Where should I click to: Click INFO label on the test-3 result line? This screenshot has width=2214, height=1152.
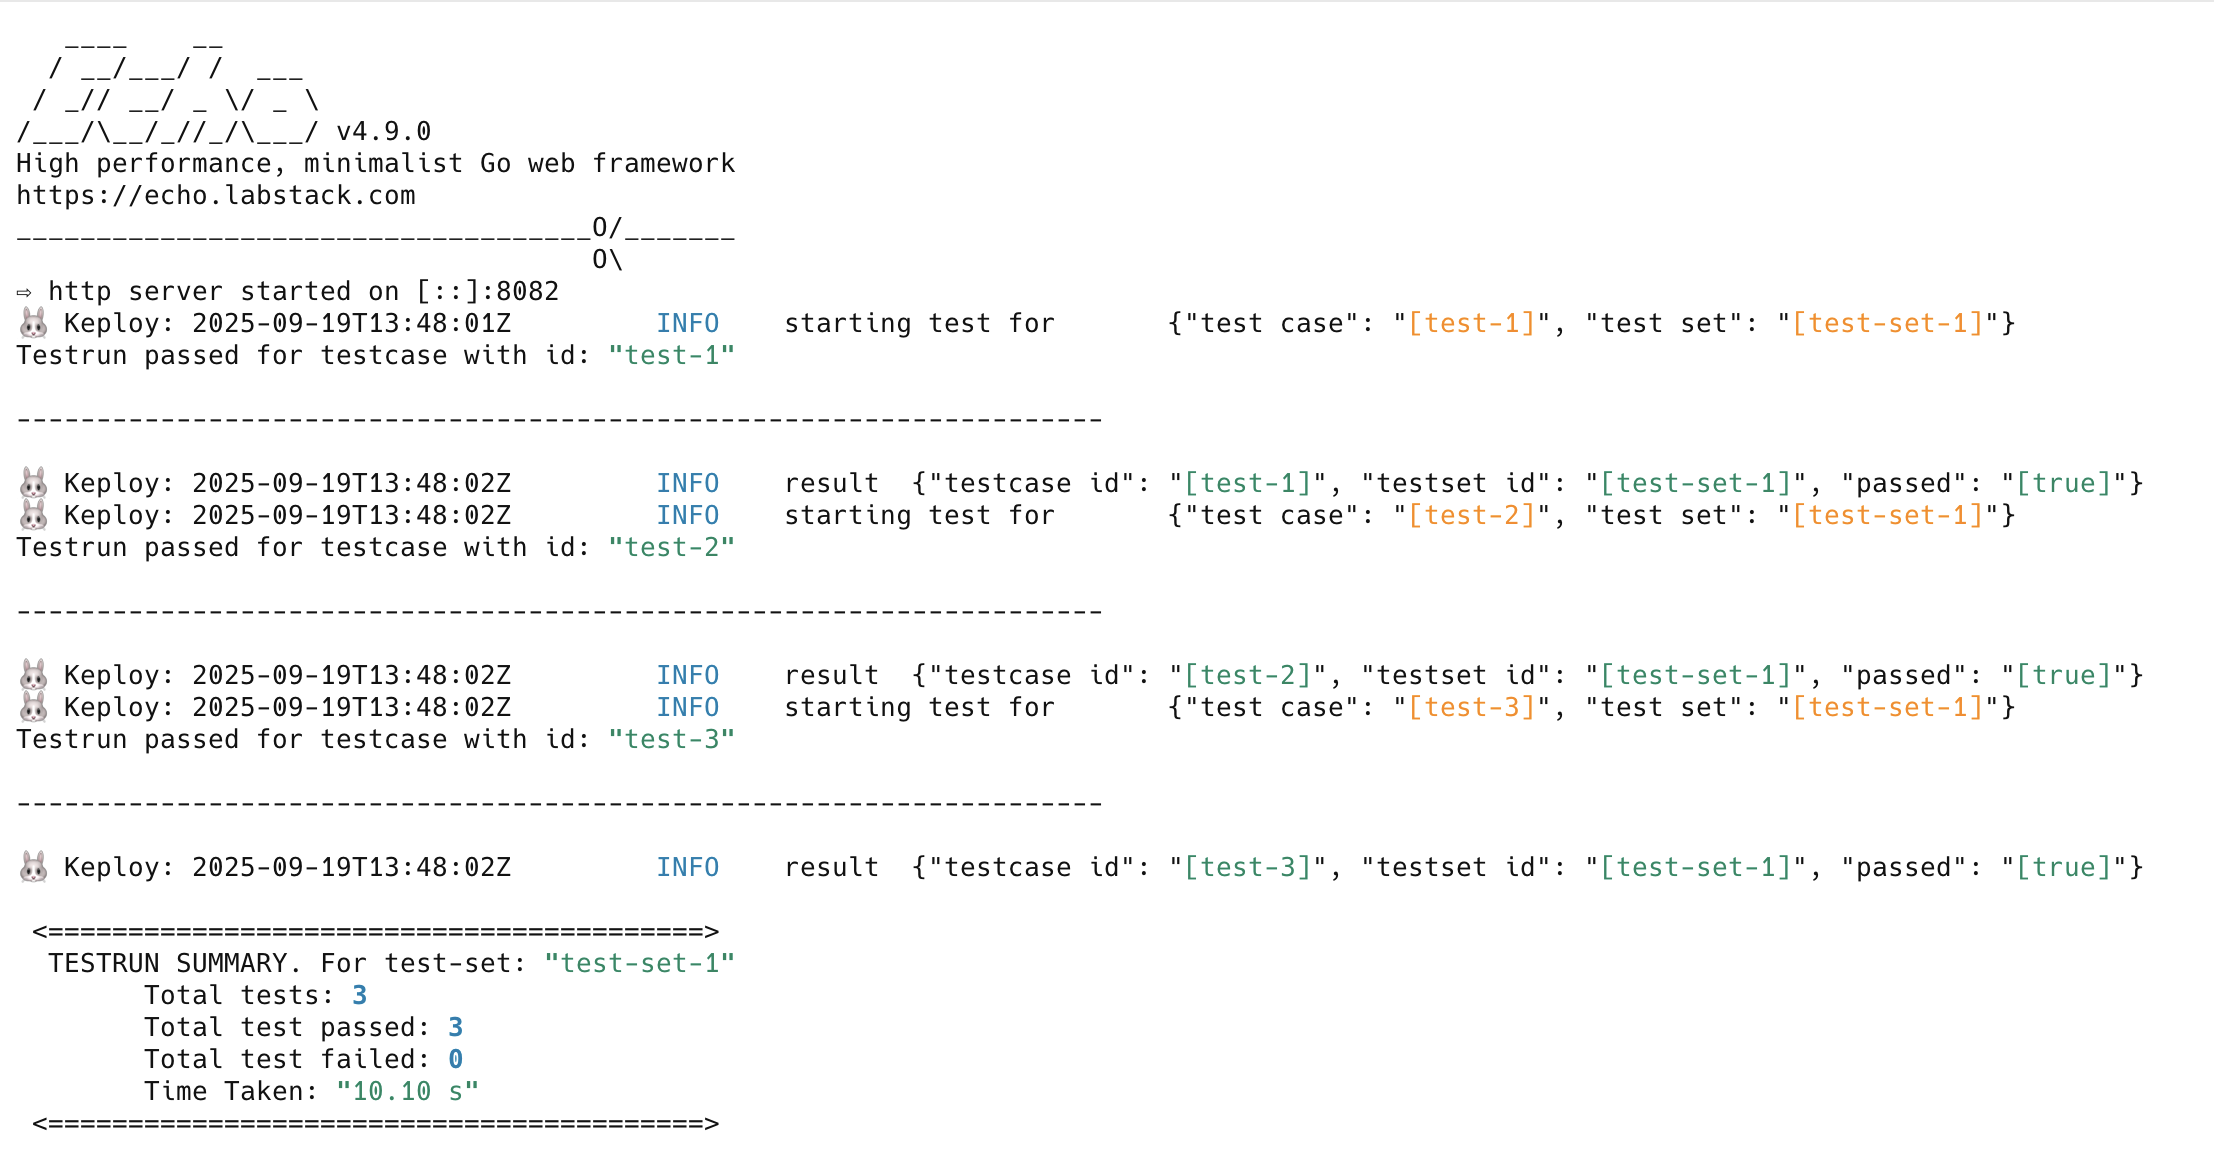coord(687,867)
